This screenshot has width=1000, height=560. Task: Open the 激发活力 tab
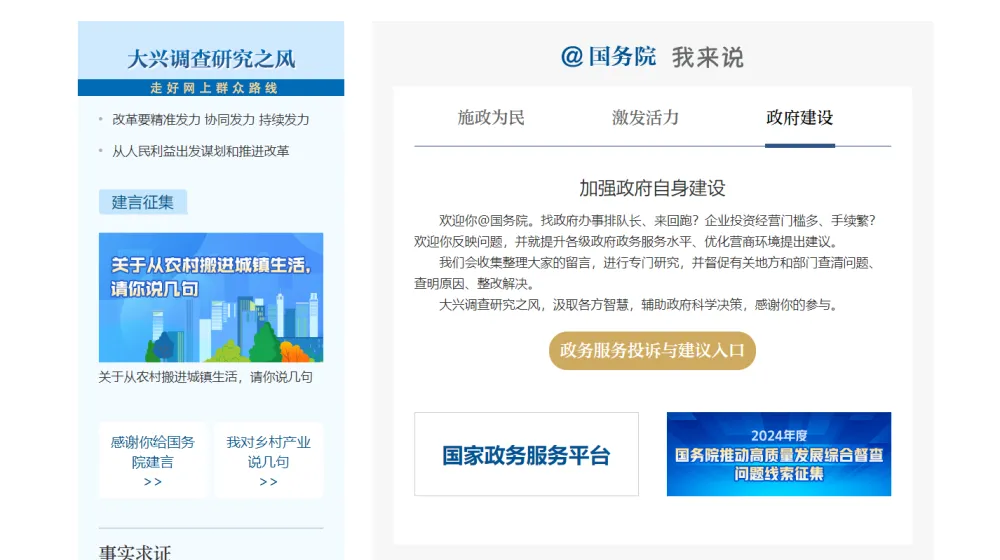pos(645,118)
